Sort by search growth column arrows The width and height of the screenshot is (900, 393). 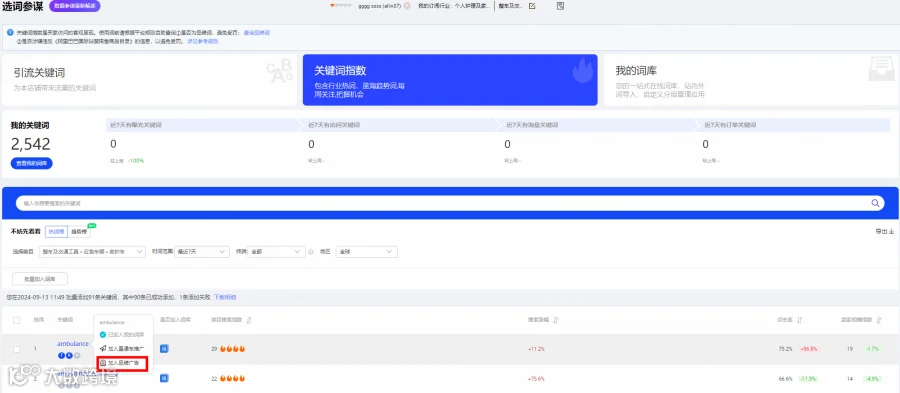pyautogui.click(x=556, y=320)
